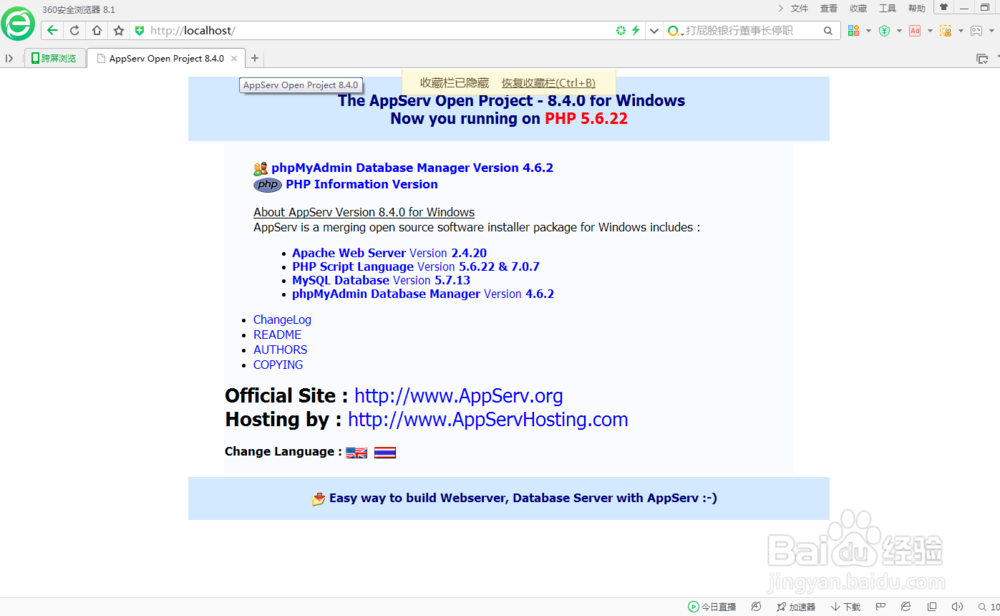Open a new tab with plus button
Viewport: 1000px width, 616px height.
click(x=254, y=58)
